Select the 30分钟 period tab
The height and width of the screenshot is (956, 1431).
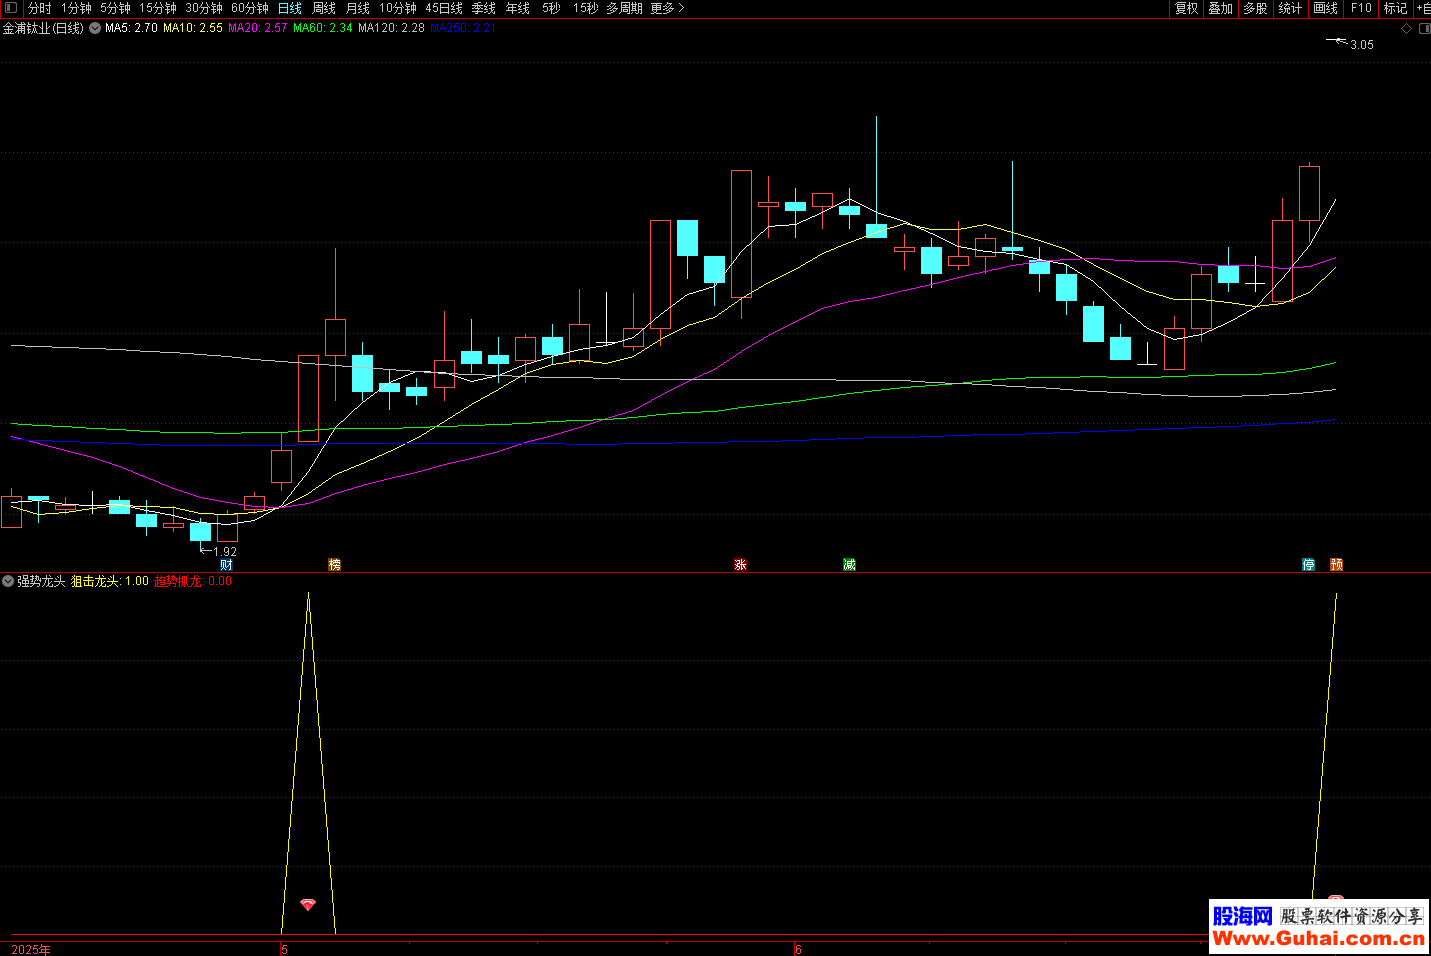[204, 8]
